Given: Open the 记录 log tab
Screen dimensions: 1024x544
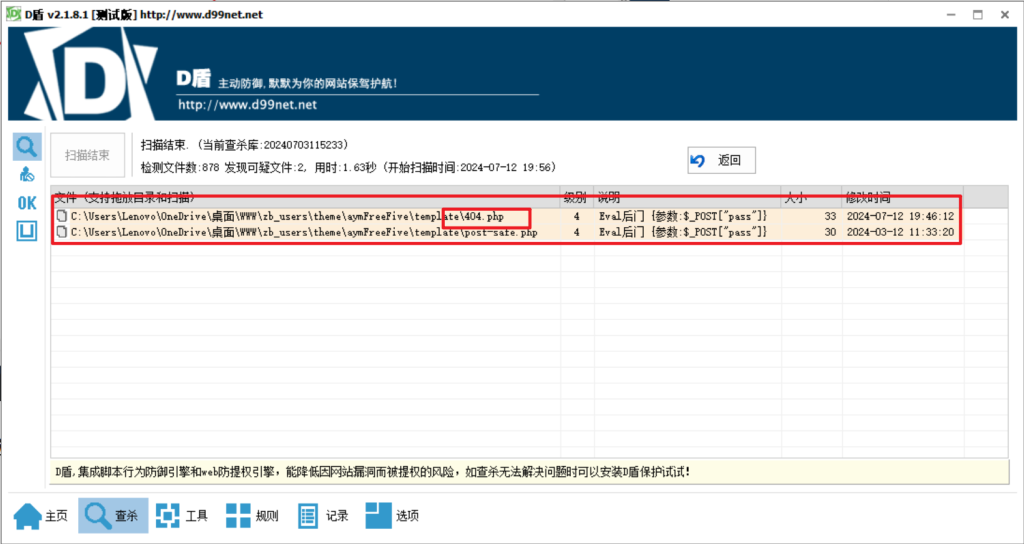Looking at the screenshot, I should tap(322, 516).
